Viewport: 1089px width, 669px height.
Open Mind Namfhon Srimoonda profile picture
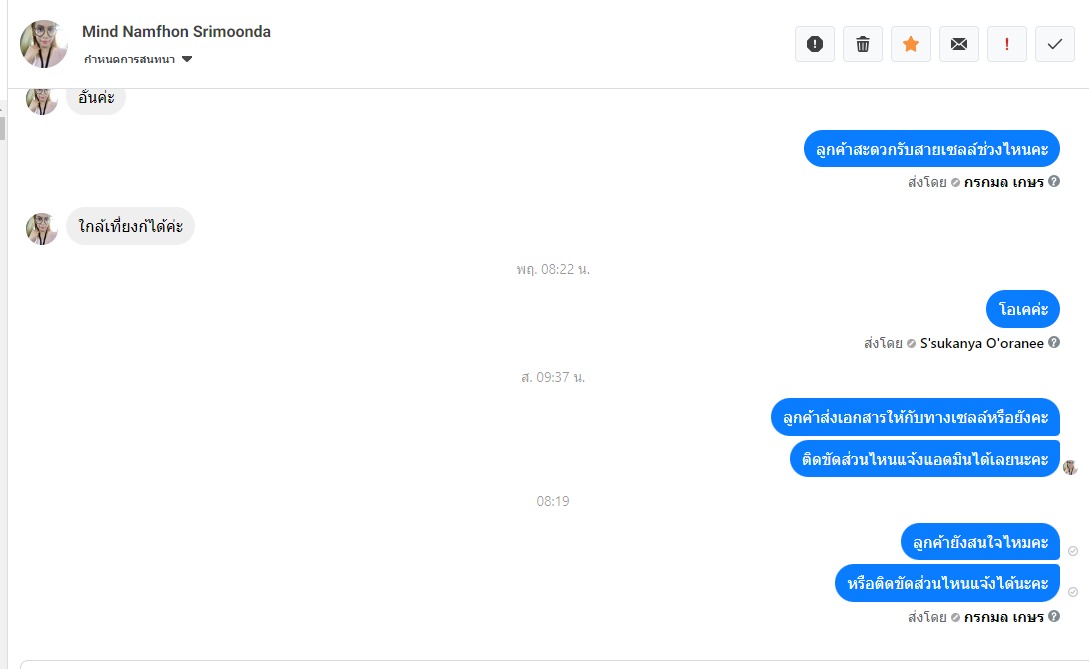tap(44, 44)
